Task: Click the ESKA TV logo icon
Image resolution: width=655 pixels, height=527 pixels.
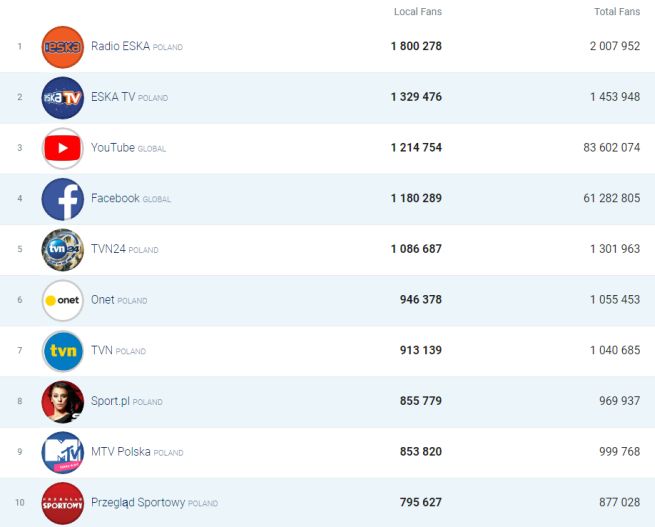Action: point(62,98)
